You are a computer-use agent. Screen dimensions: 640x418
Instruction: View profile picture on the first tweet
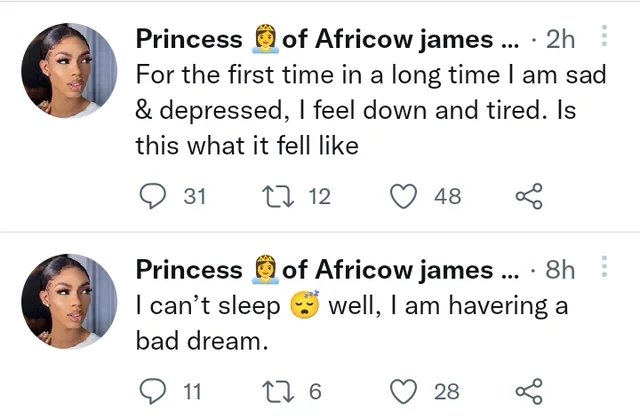(x=69, y=71)
